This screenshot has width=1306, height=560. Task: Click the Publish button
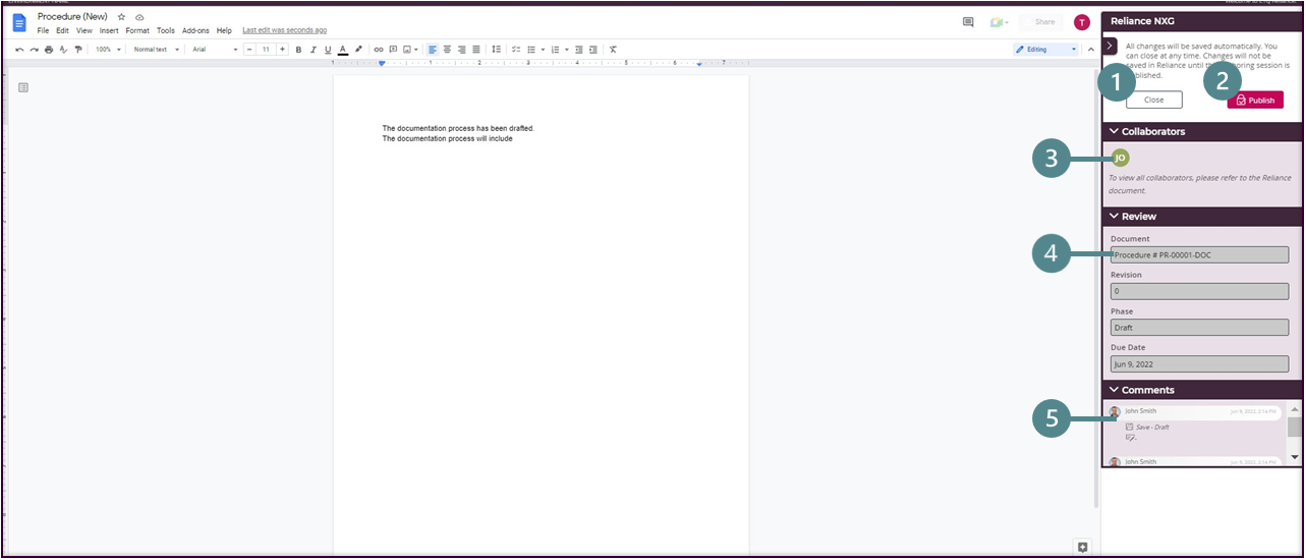(x=1255, y=100)
